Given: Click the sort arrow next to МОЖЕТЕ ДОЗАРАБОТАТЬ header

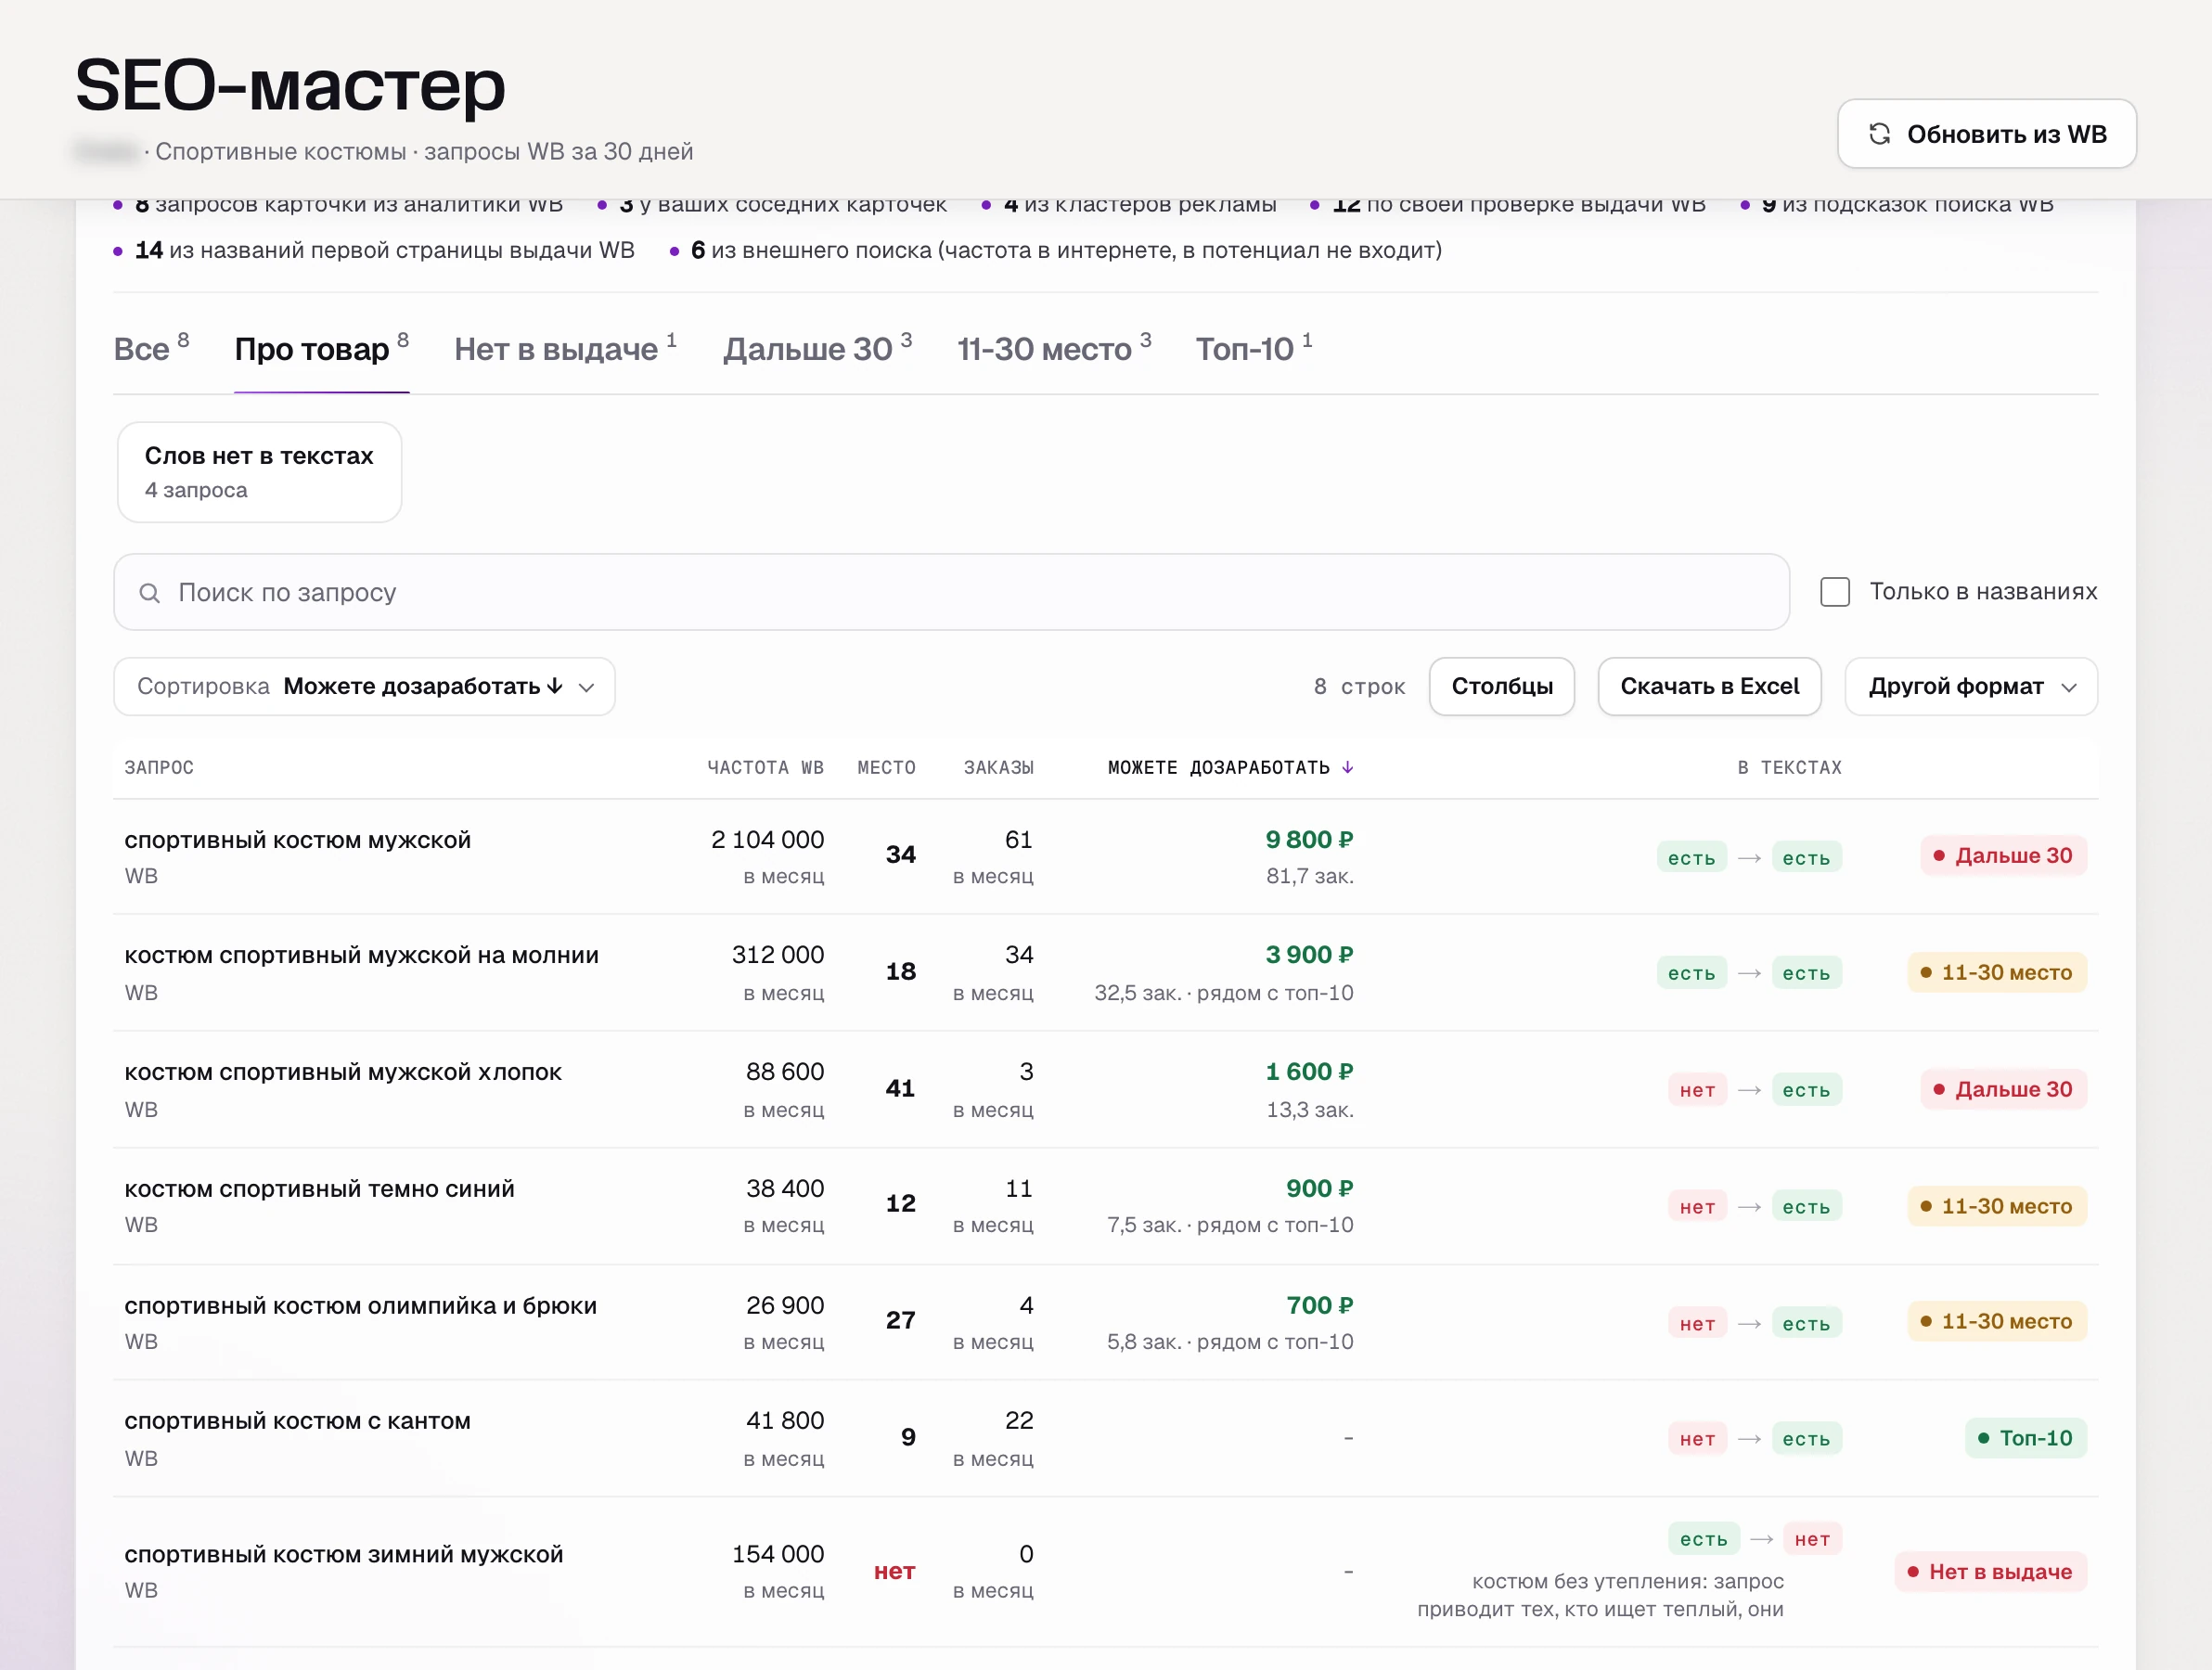Looking at the screenshot, I should [x=1347, y=767].
